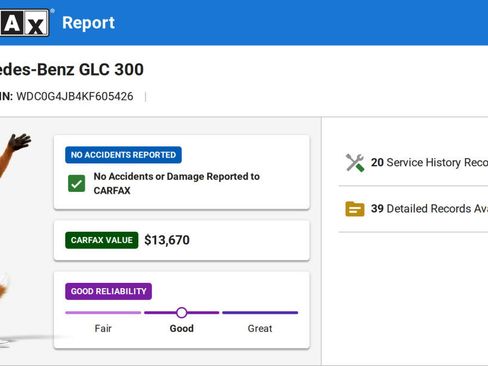Open the 20 Service History Records link
488x366 pixels.
click(429, 163)
